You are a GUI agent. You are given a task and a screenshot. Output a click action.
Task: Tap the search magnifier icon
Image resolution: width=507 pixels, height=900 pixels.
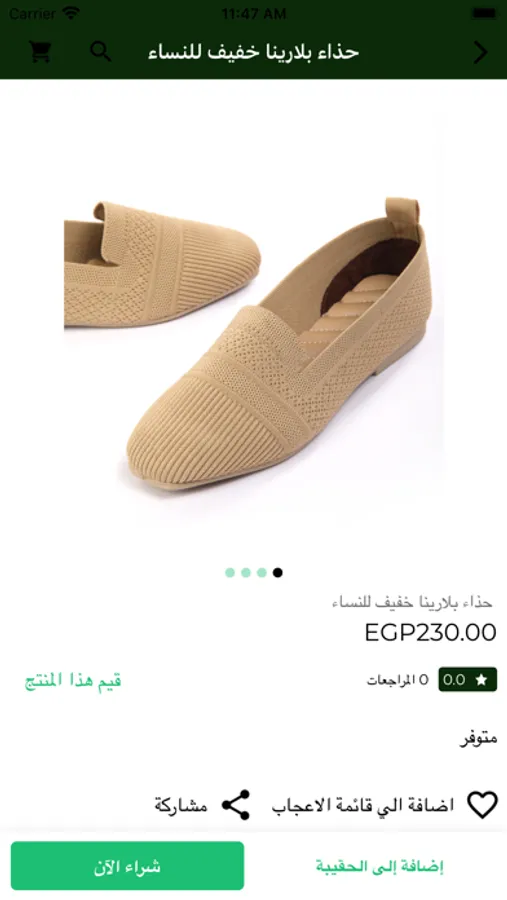tap(100, 52)
